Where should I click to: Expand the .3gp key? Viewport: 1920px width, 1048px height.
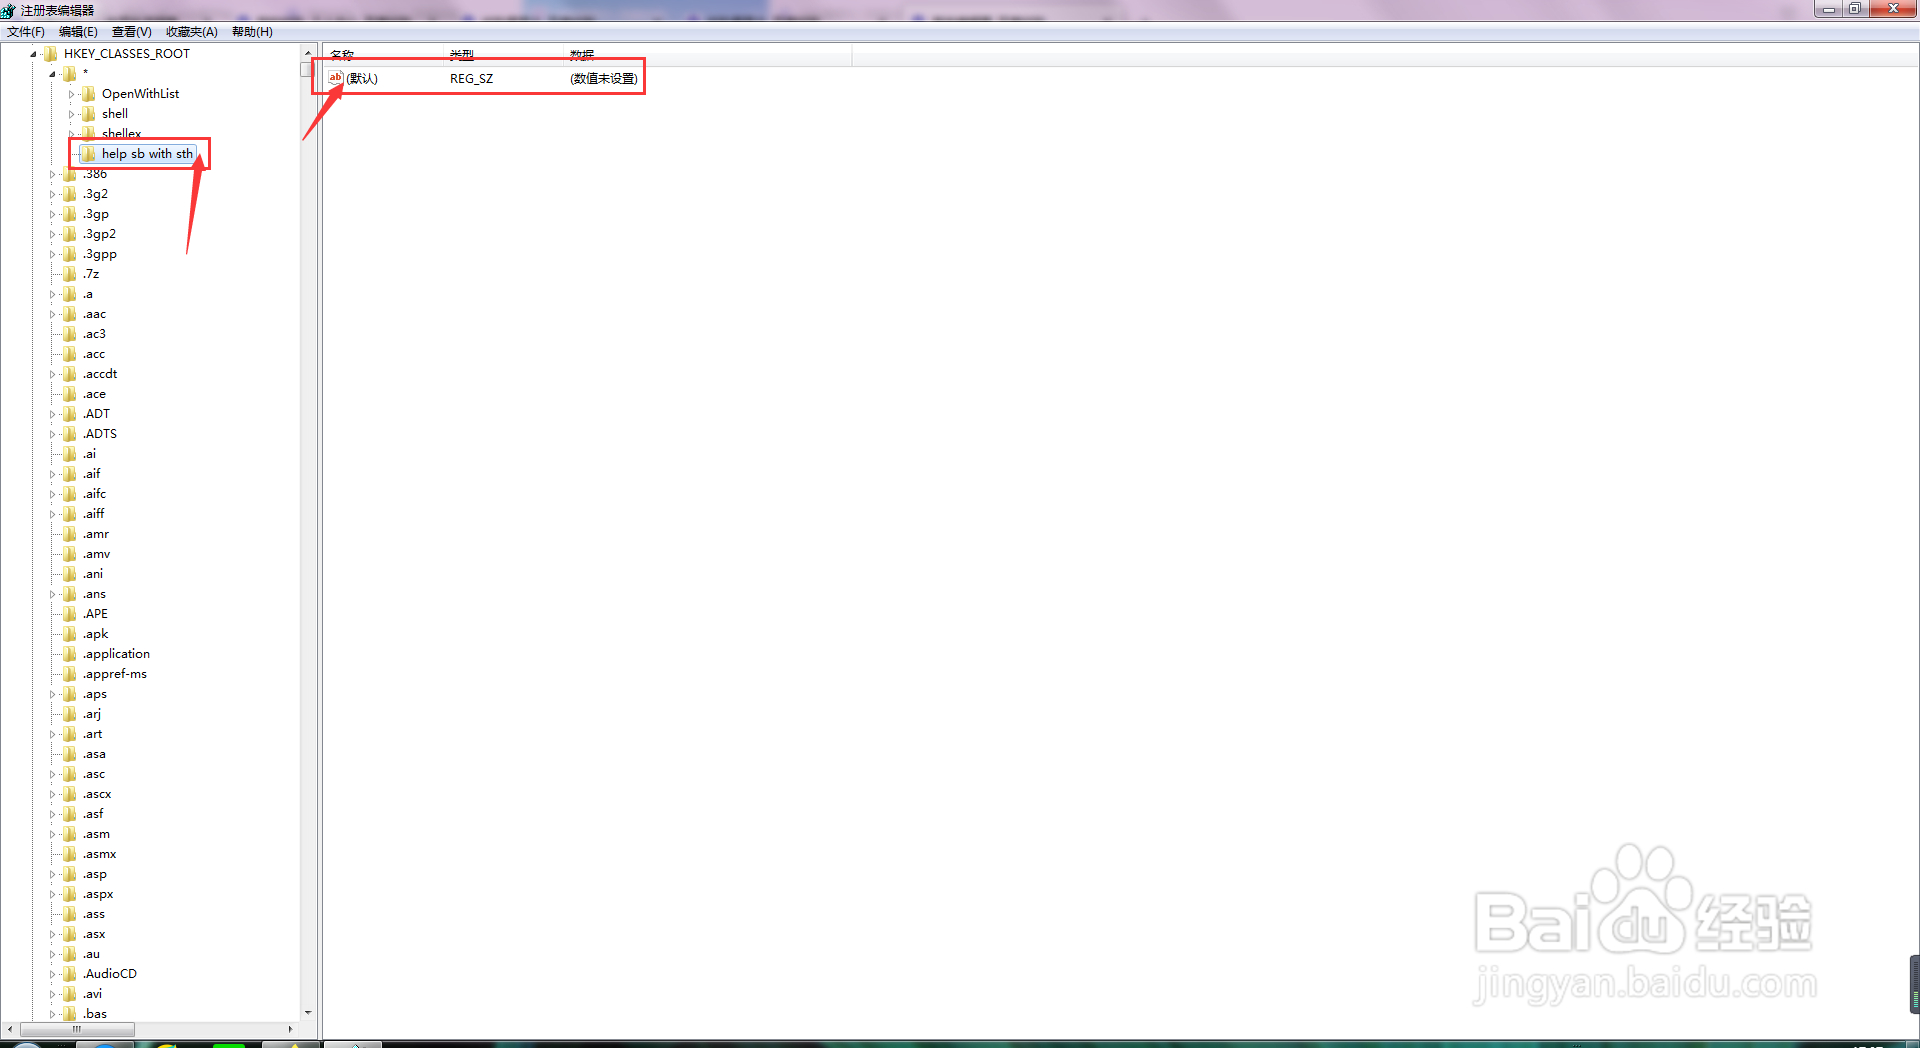pyautogui.click(x=52, y=214)
